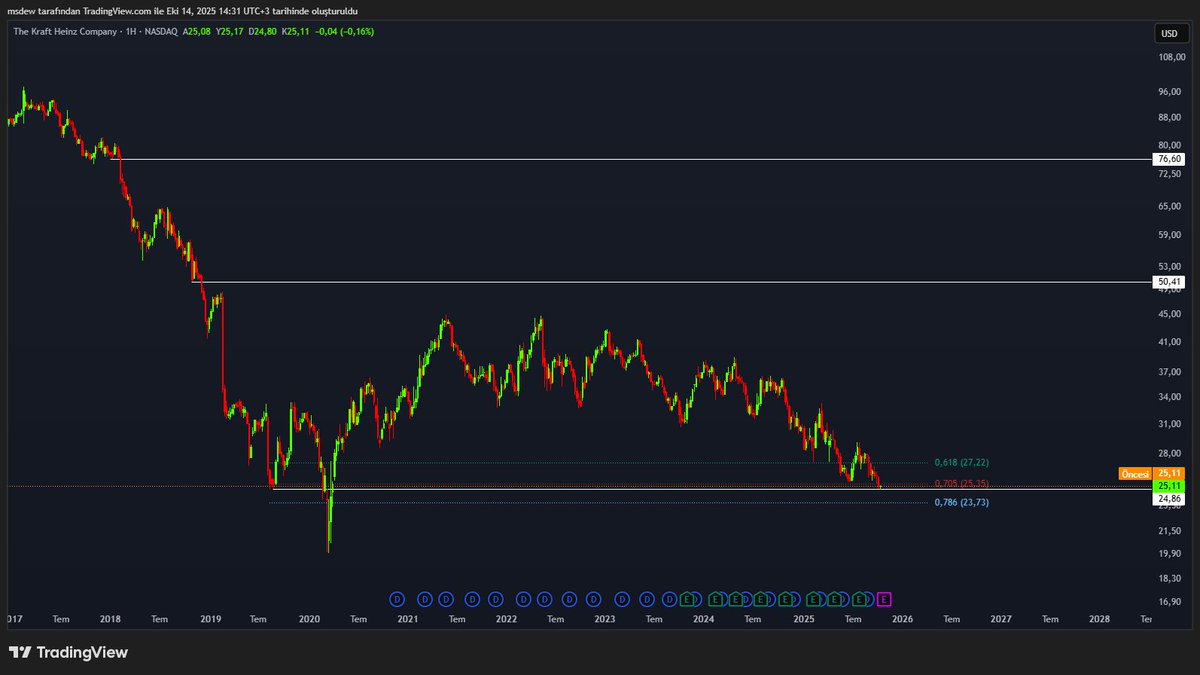The height and width of the screenshot is (675, 1200).
Task: Click 2020 on the time axis
Action: pos(309,619)
